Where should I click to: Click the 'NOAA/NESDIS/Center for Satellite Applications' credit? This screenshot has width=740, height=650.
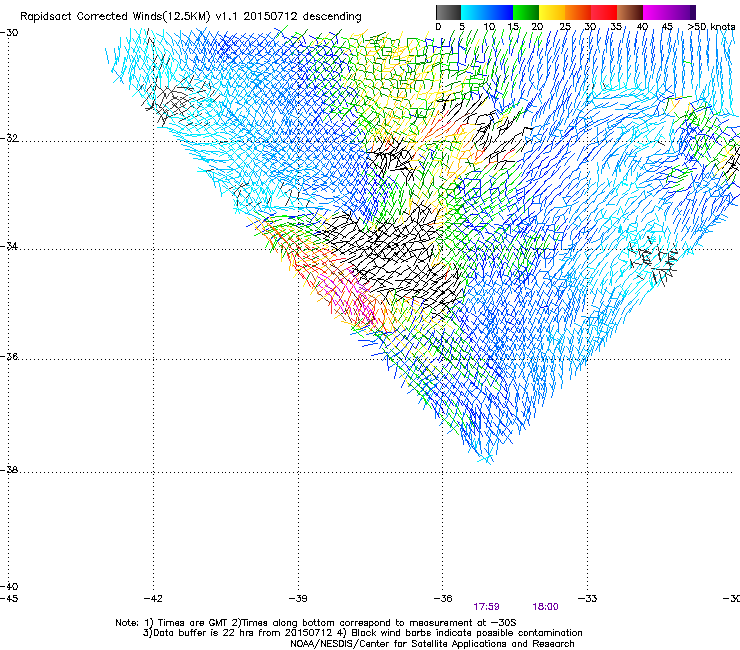click(x=400, y=644)
